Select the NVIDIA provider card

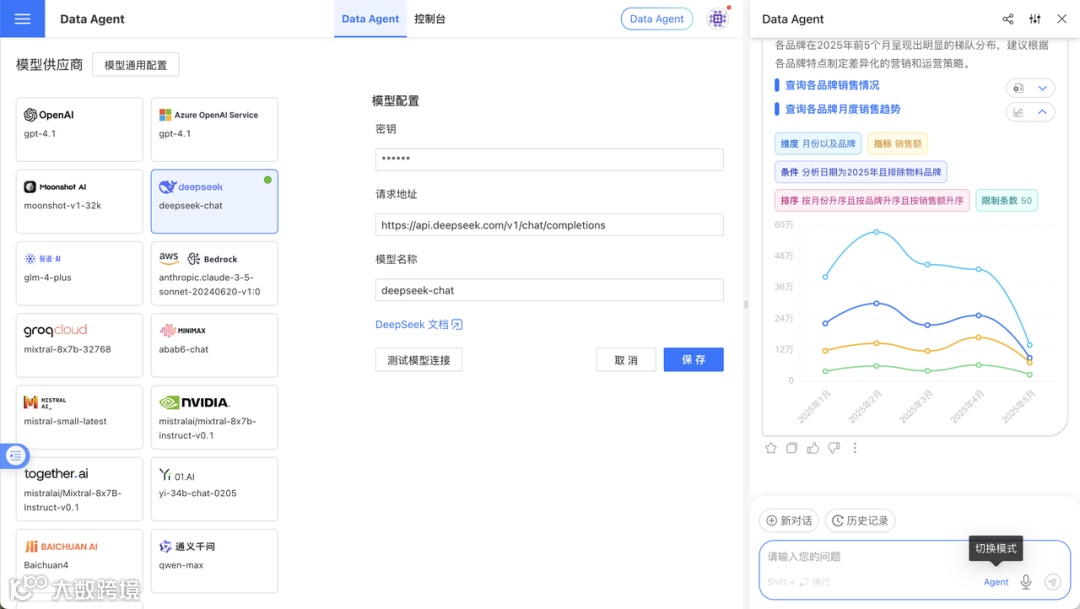point(214,417)
